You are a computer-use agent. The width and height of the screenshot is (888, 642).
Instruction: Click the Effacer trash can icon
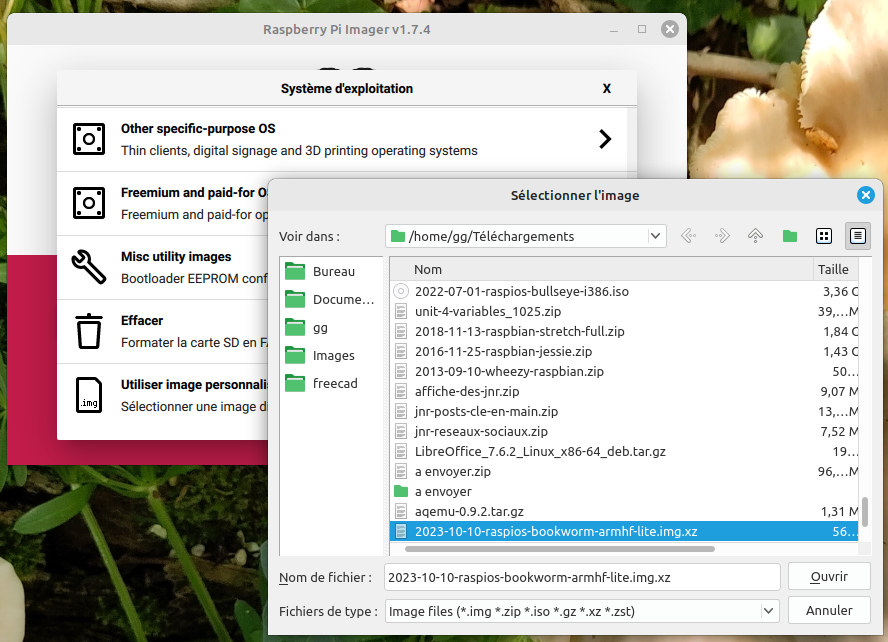[89, 331]
